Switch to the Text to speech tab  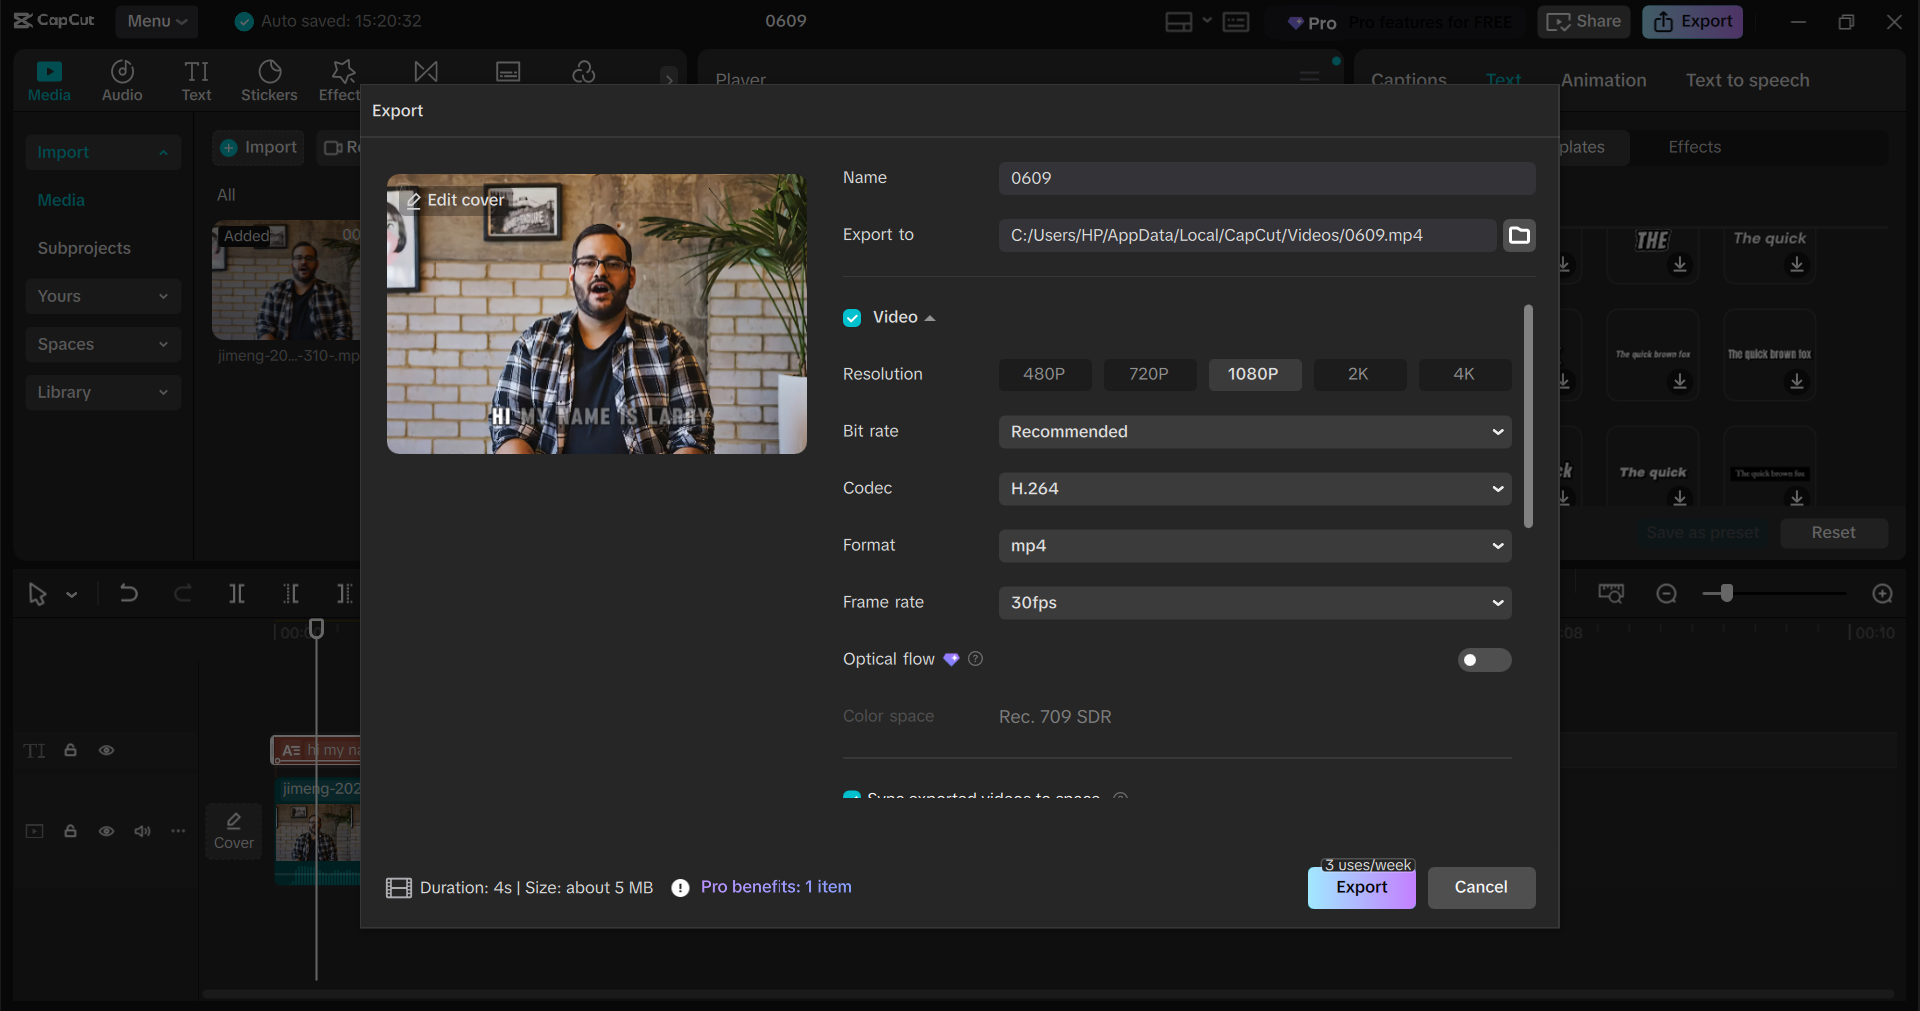pos(1747,80)
